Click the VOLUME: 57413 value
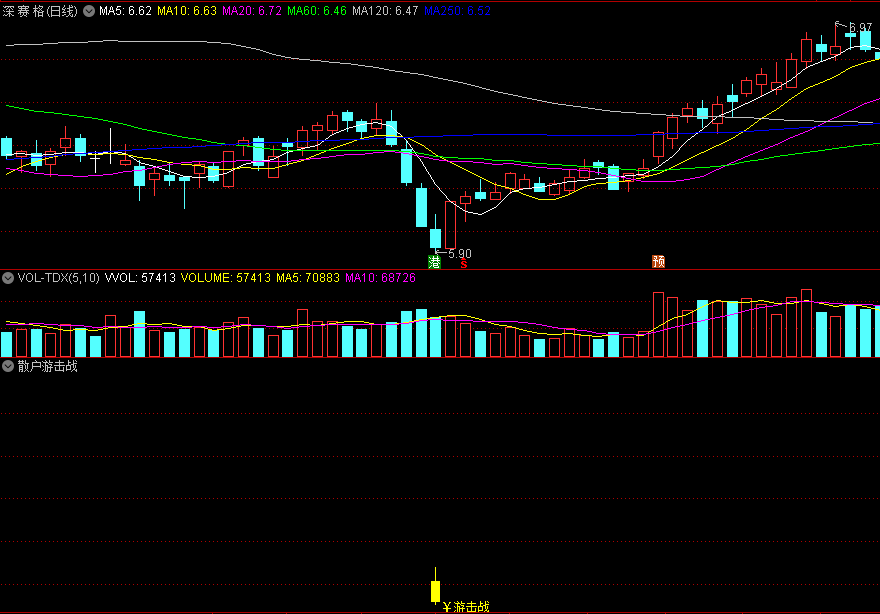Screen dimensions: 880x614 pyautogui.click(x=226, y=278)
